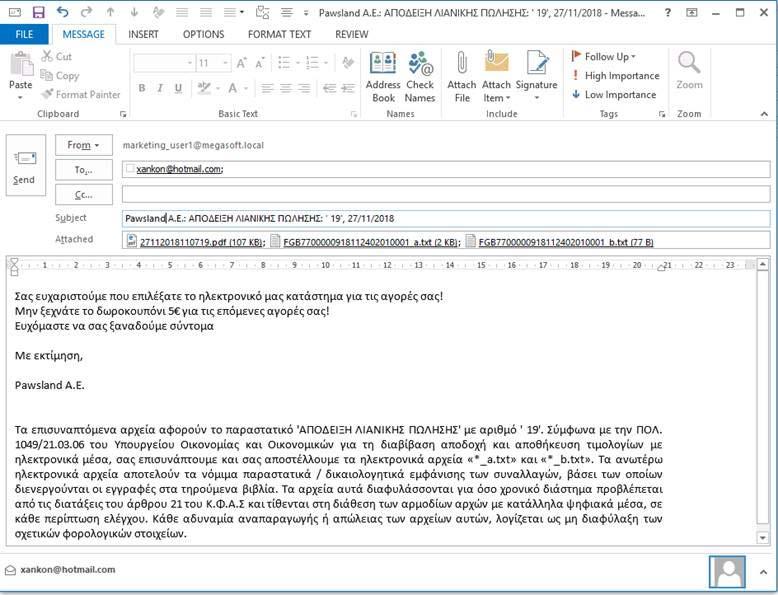
Task: Click the Redo arrow in title bar
Action: [86, 12]
